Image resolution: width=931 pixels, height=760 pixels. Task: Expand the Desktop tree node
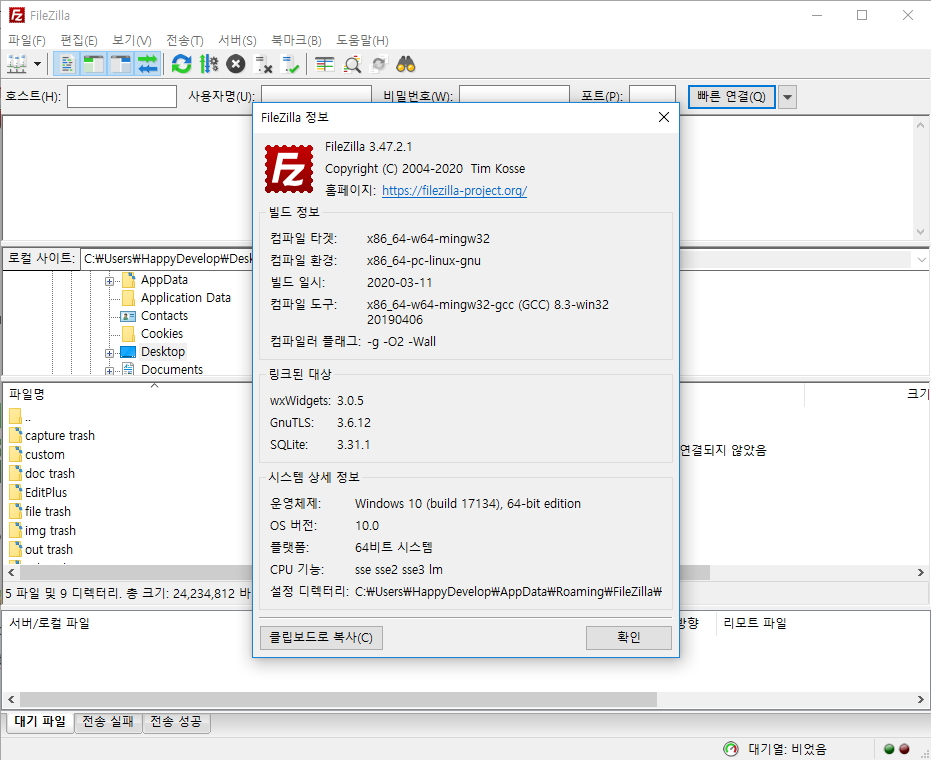[x=109, y=353]
